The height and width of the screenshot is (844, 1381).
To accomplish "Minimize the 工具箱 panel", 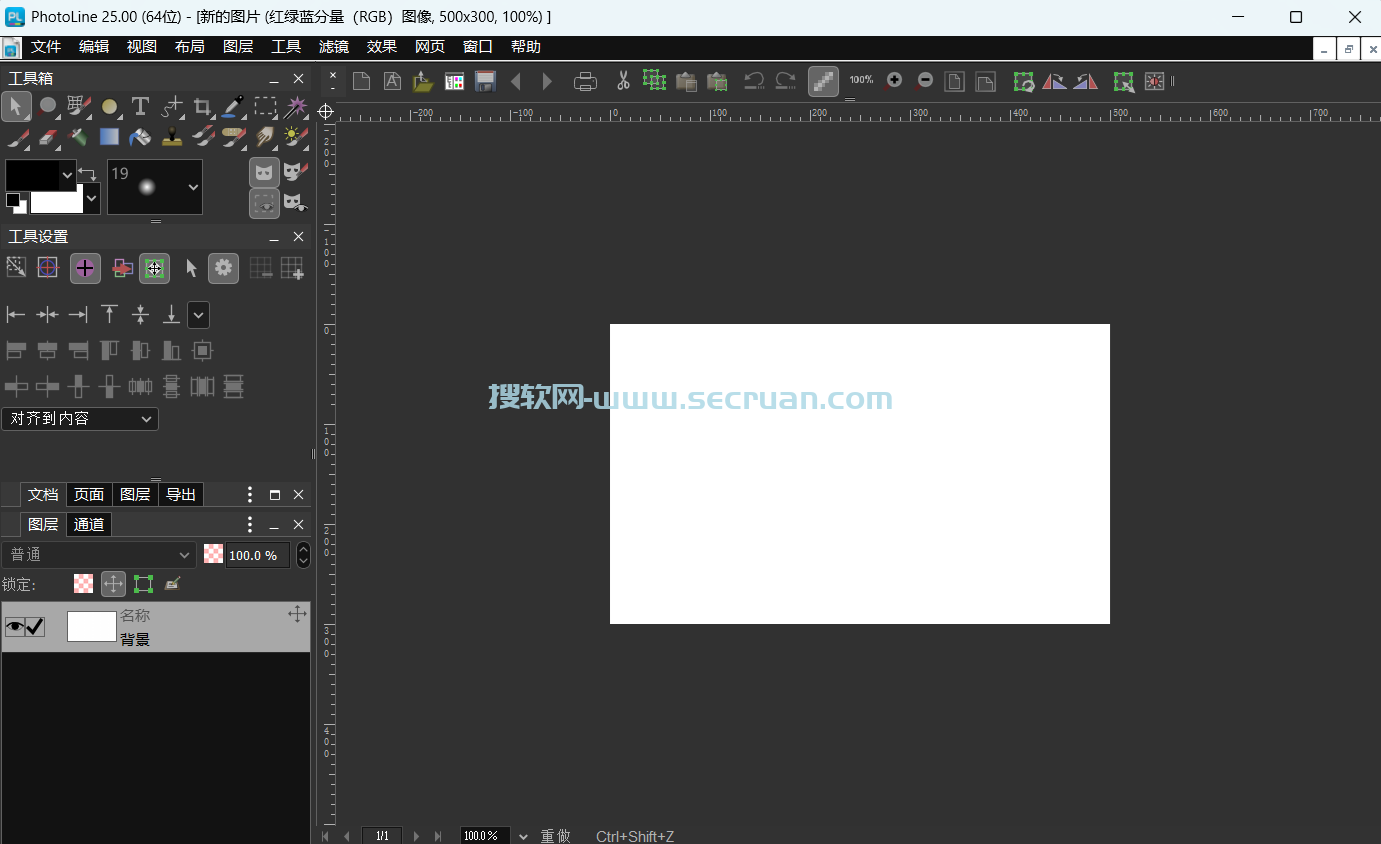I will [x=273, y=79].
